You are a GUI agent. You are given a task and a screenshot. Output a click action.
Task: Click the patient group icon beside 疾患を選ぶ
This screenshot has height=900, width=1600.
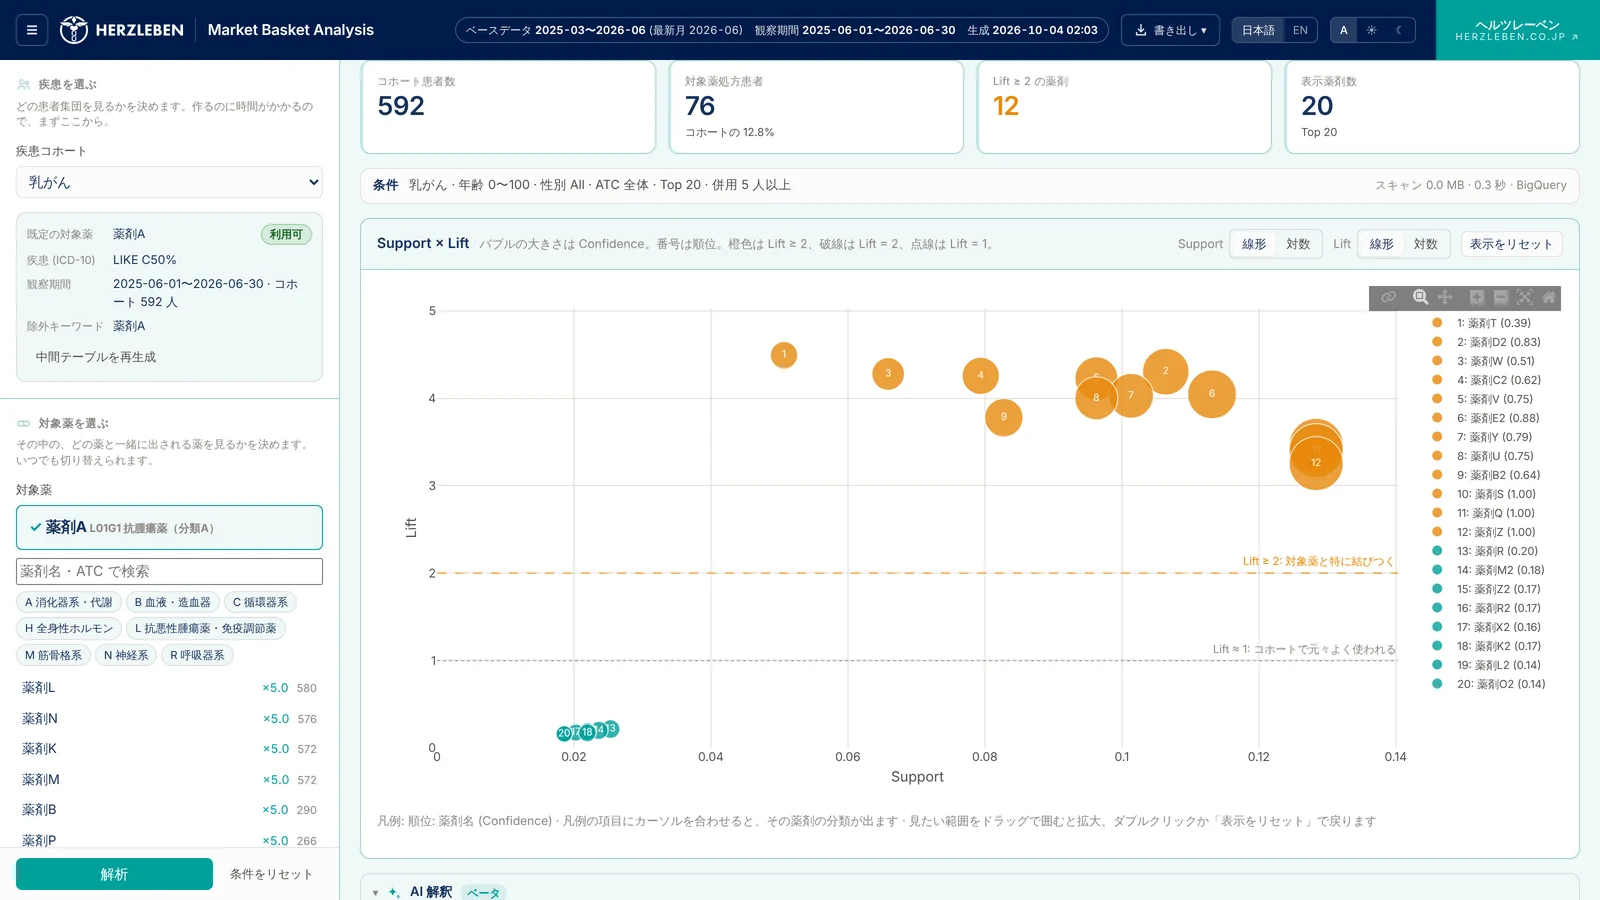click(x=24, y=85)
